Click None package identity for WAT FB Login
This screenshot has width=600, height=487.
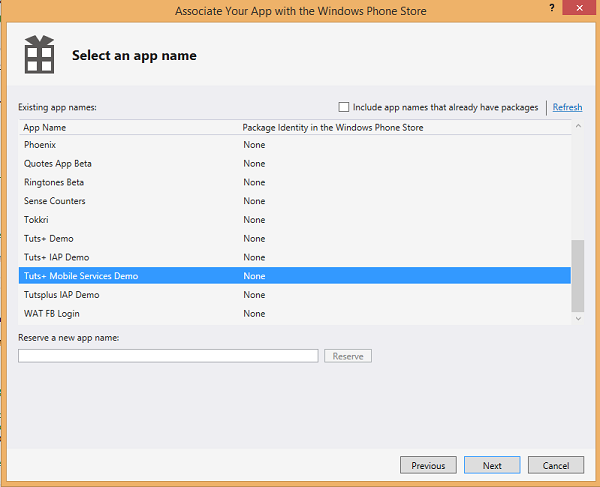pos(254,313)
